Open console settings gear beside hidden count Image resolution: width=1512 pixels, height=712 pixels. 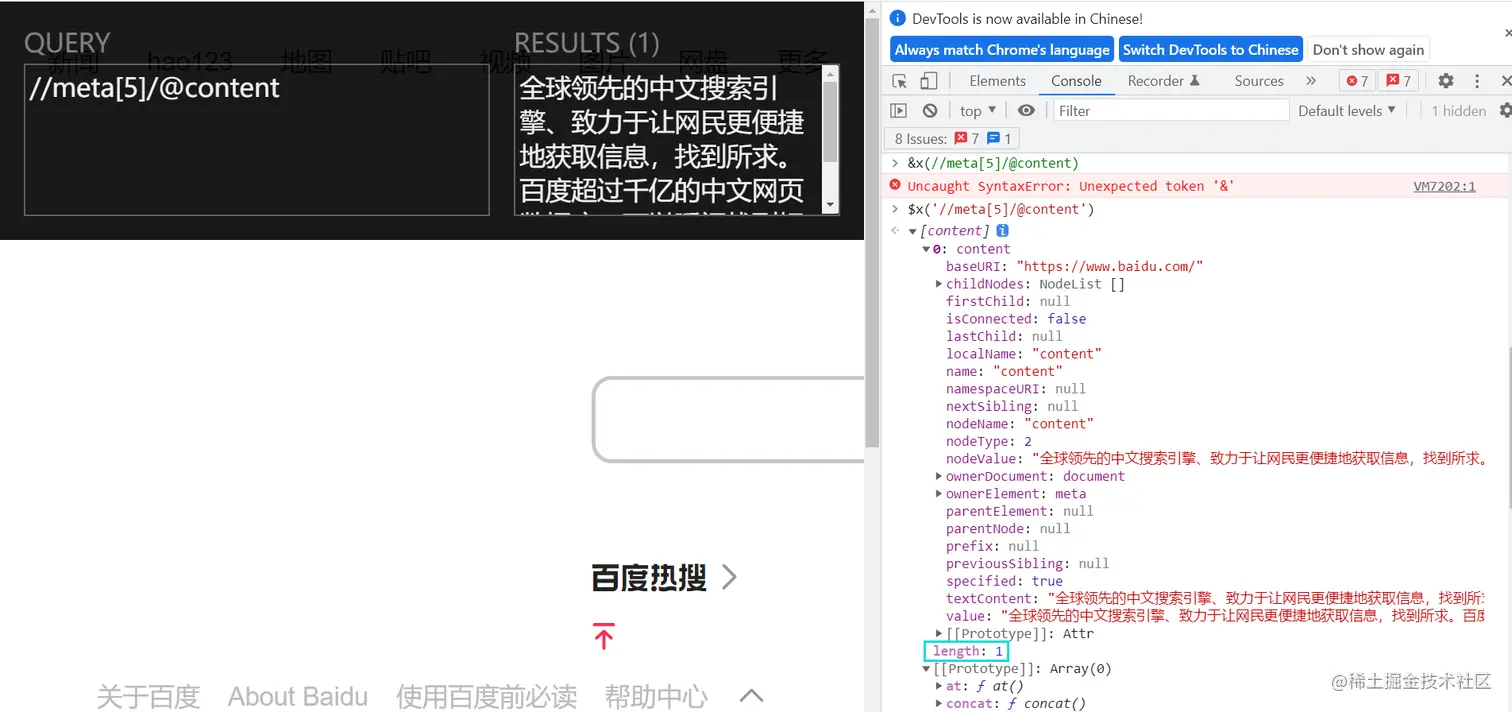point(1504,111)
